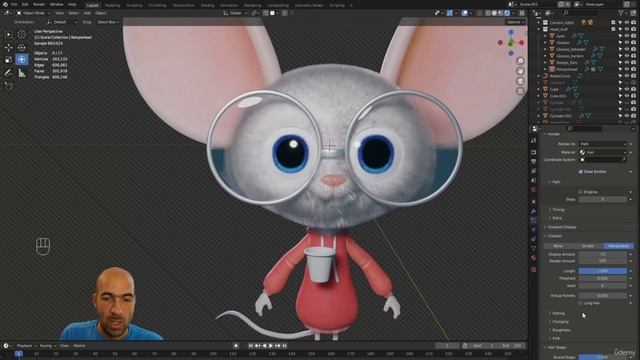The image size is (640, 360).
Task: Click the Strand Shape slider
Action: pyautogui.click(x=602, y=357)
